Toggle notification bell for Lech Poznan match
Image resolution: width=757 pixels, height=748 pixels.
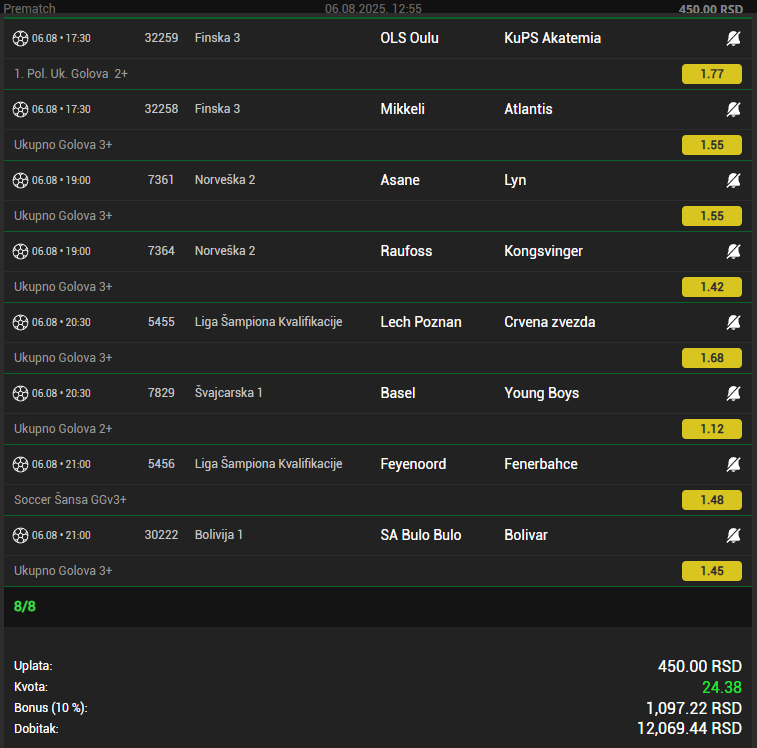(733, 322)
